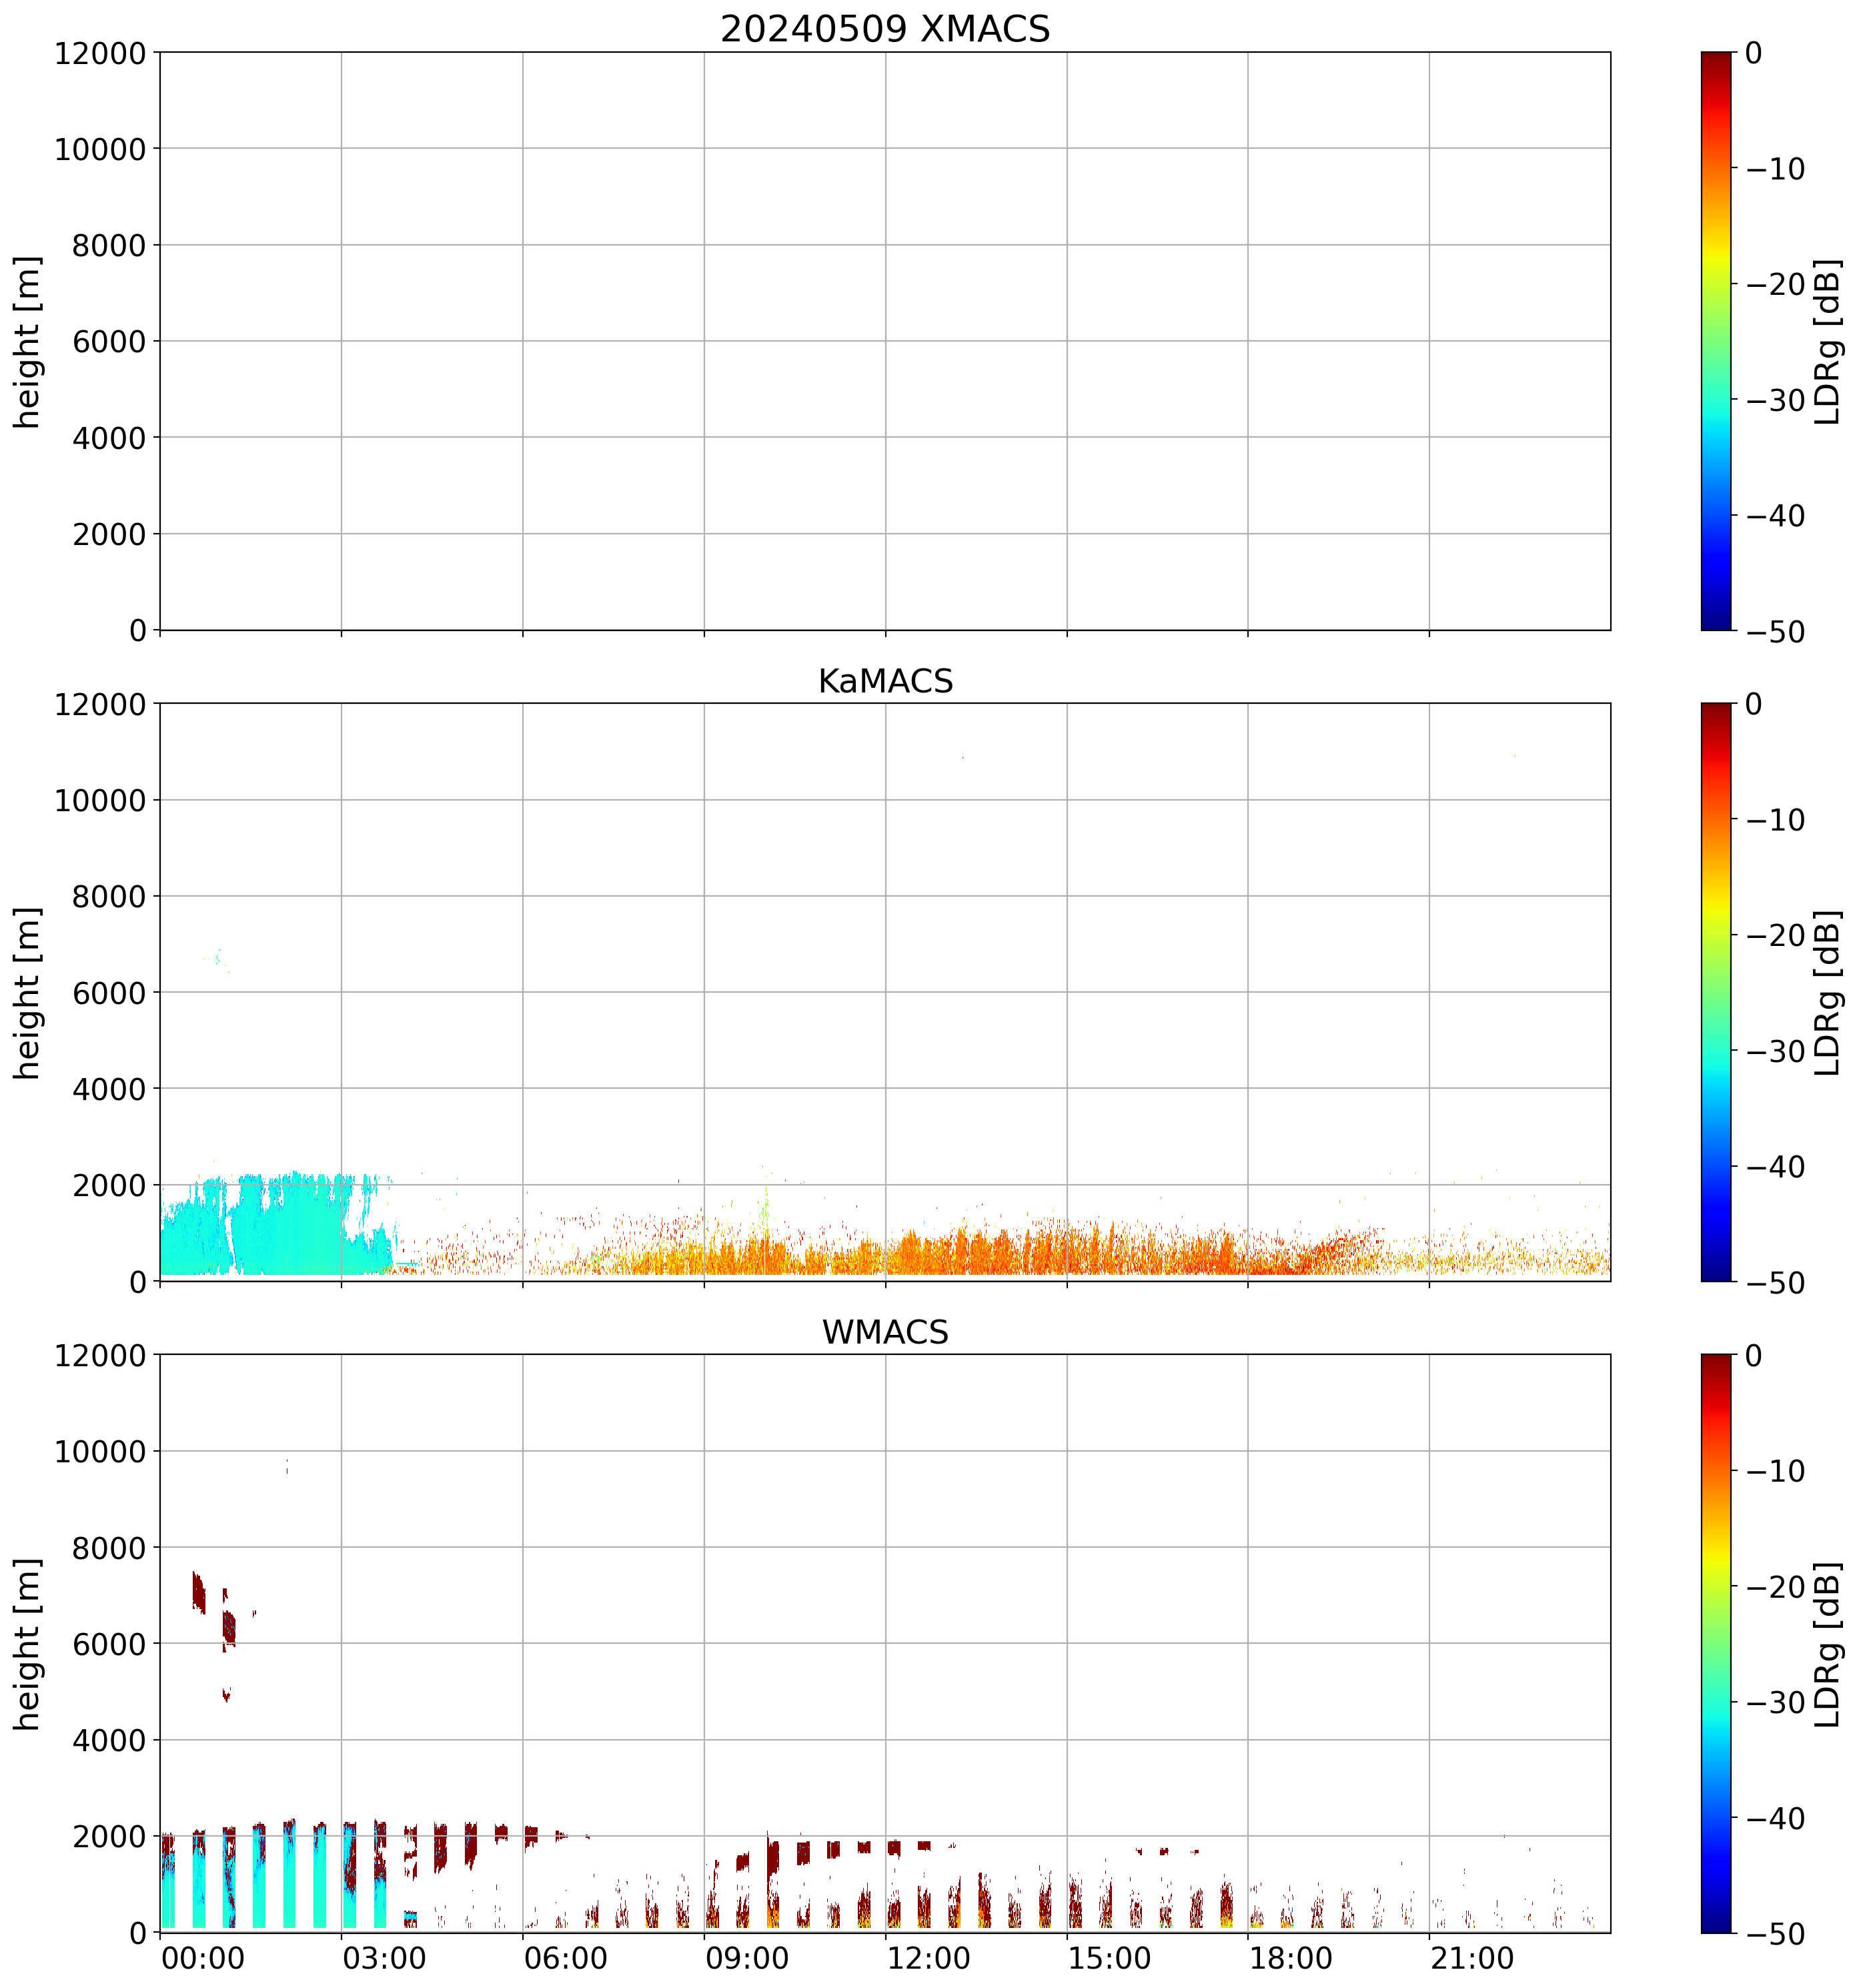Image resolution: width=1859 pixels, height=1988 pixels.
Task: Click the -30 tick on the WMACS colorbar
Action: 1775,1702
